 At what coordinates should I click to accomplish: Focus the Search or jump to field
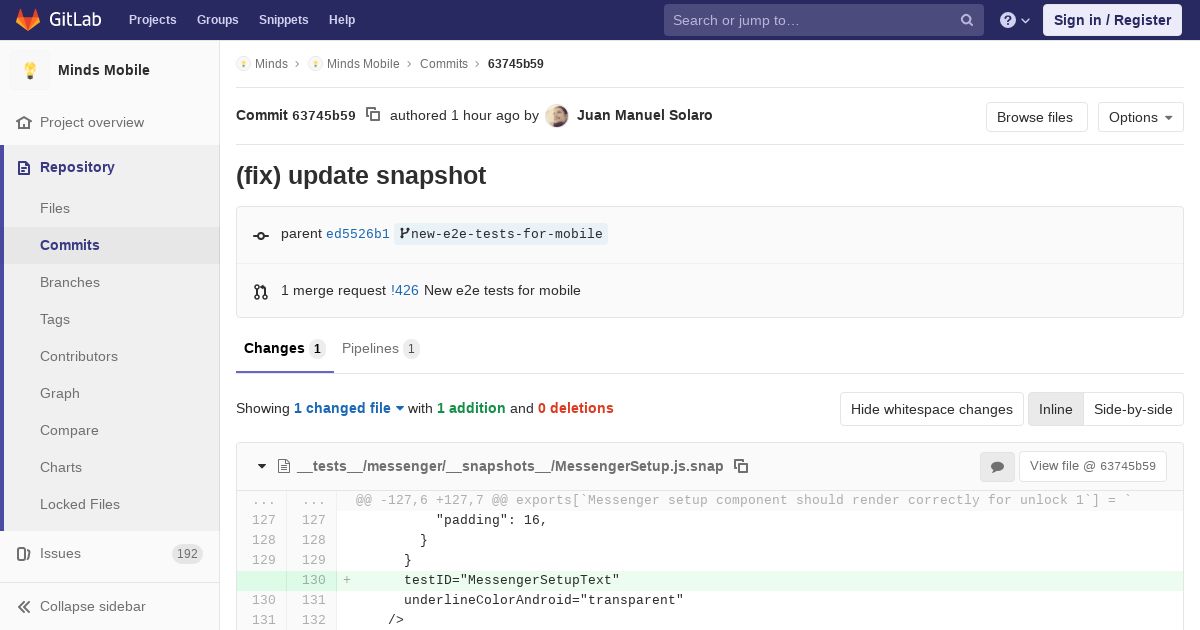click(x=824, y=20)
